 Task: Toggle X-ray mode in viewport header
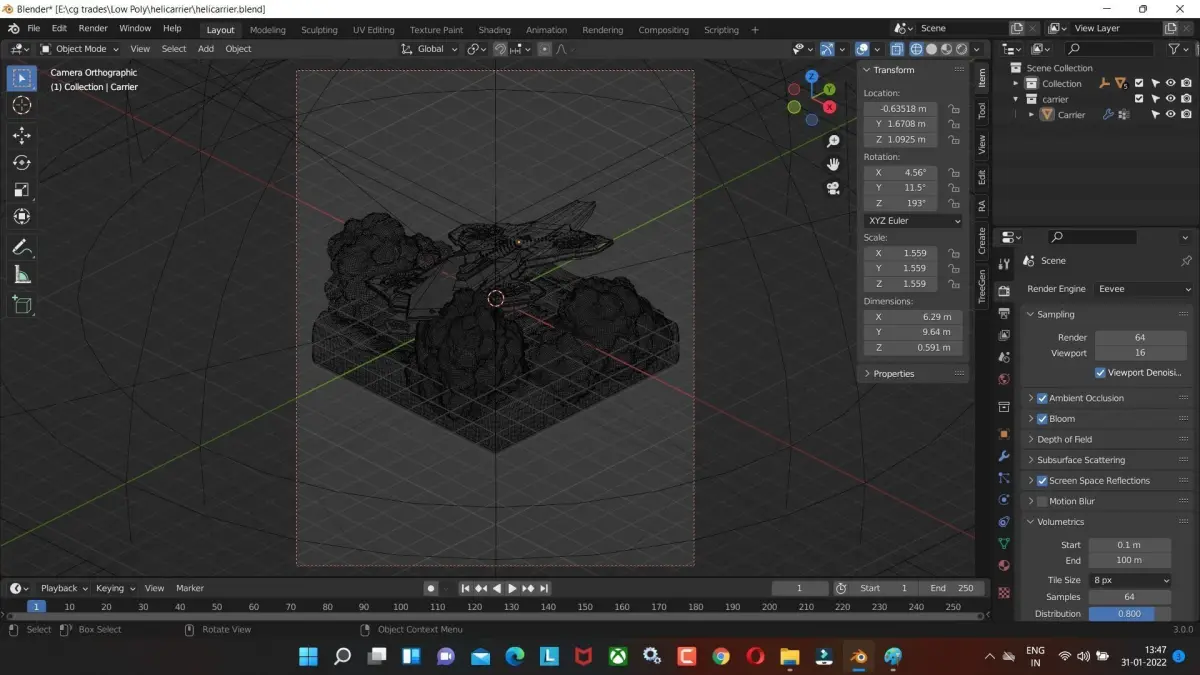pos(896,49)
